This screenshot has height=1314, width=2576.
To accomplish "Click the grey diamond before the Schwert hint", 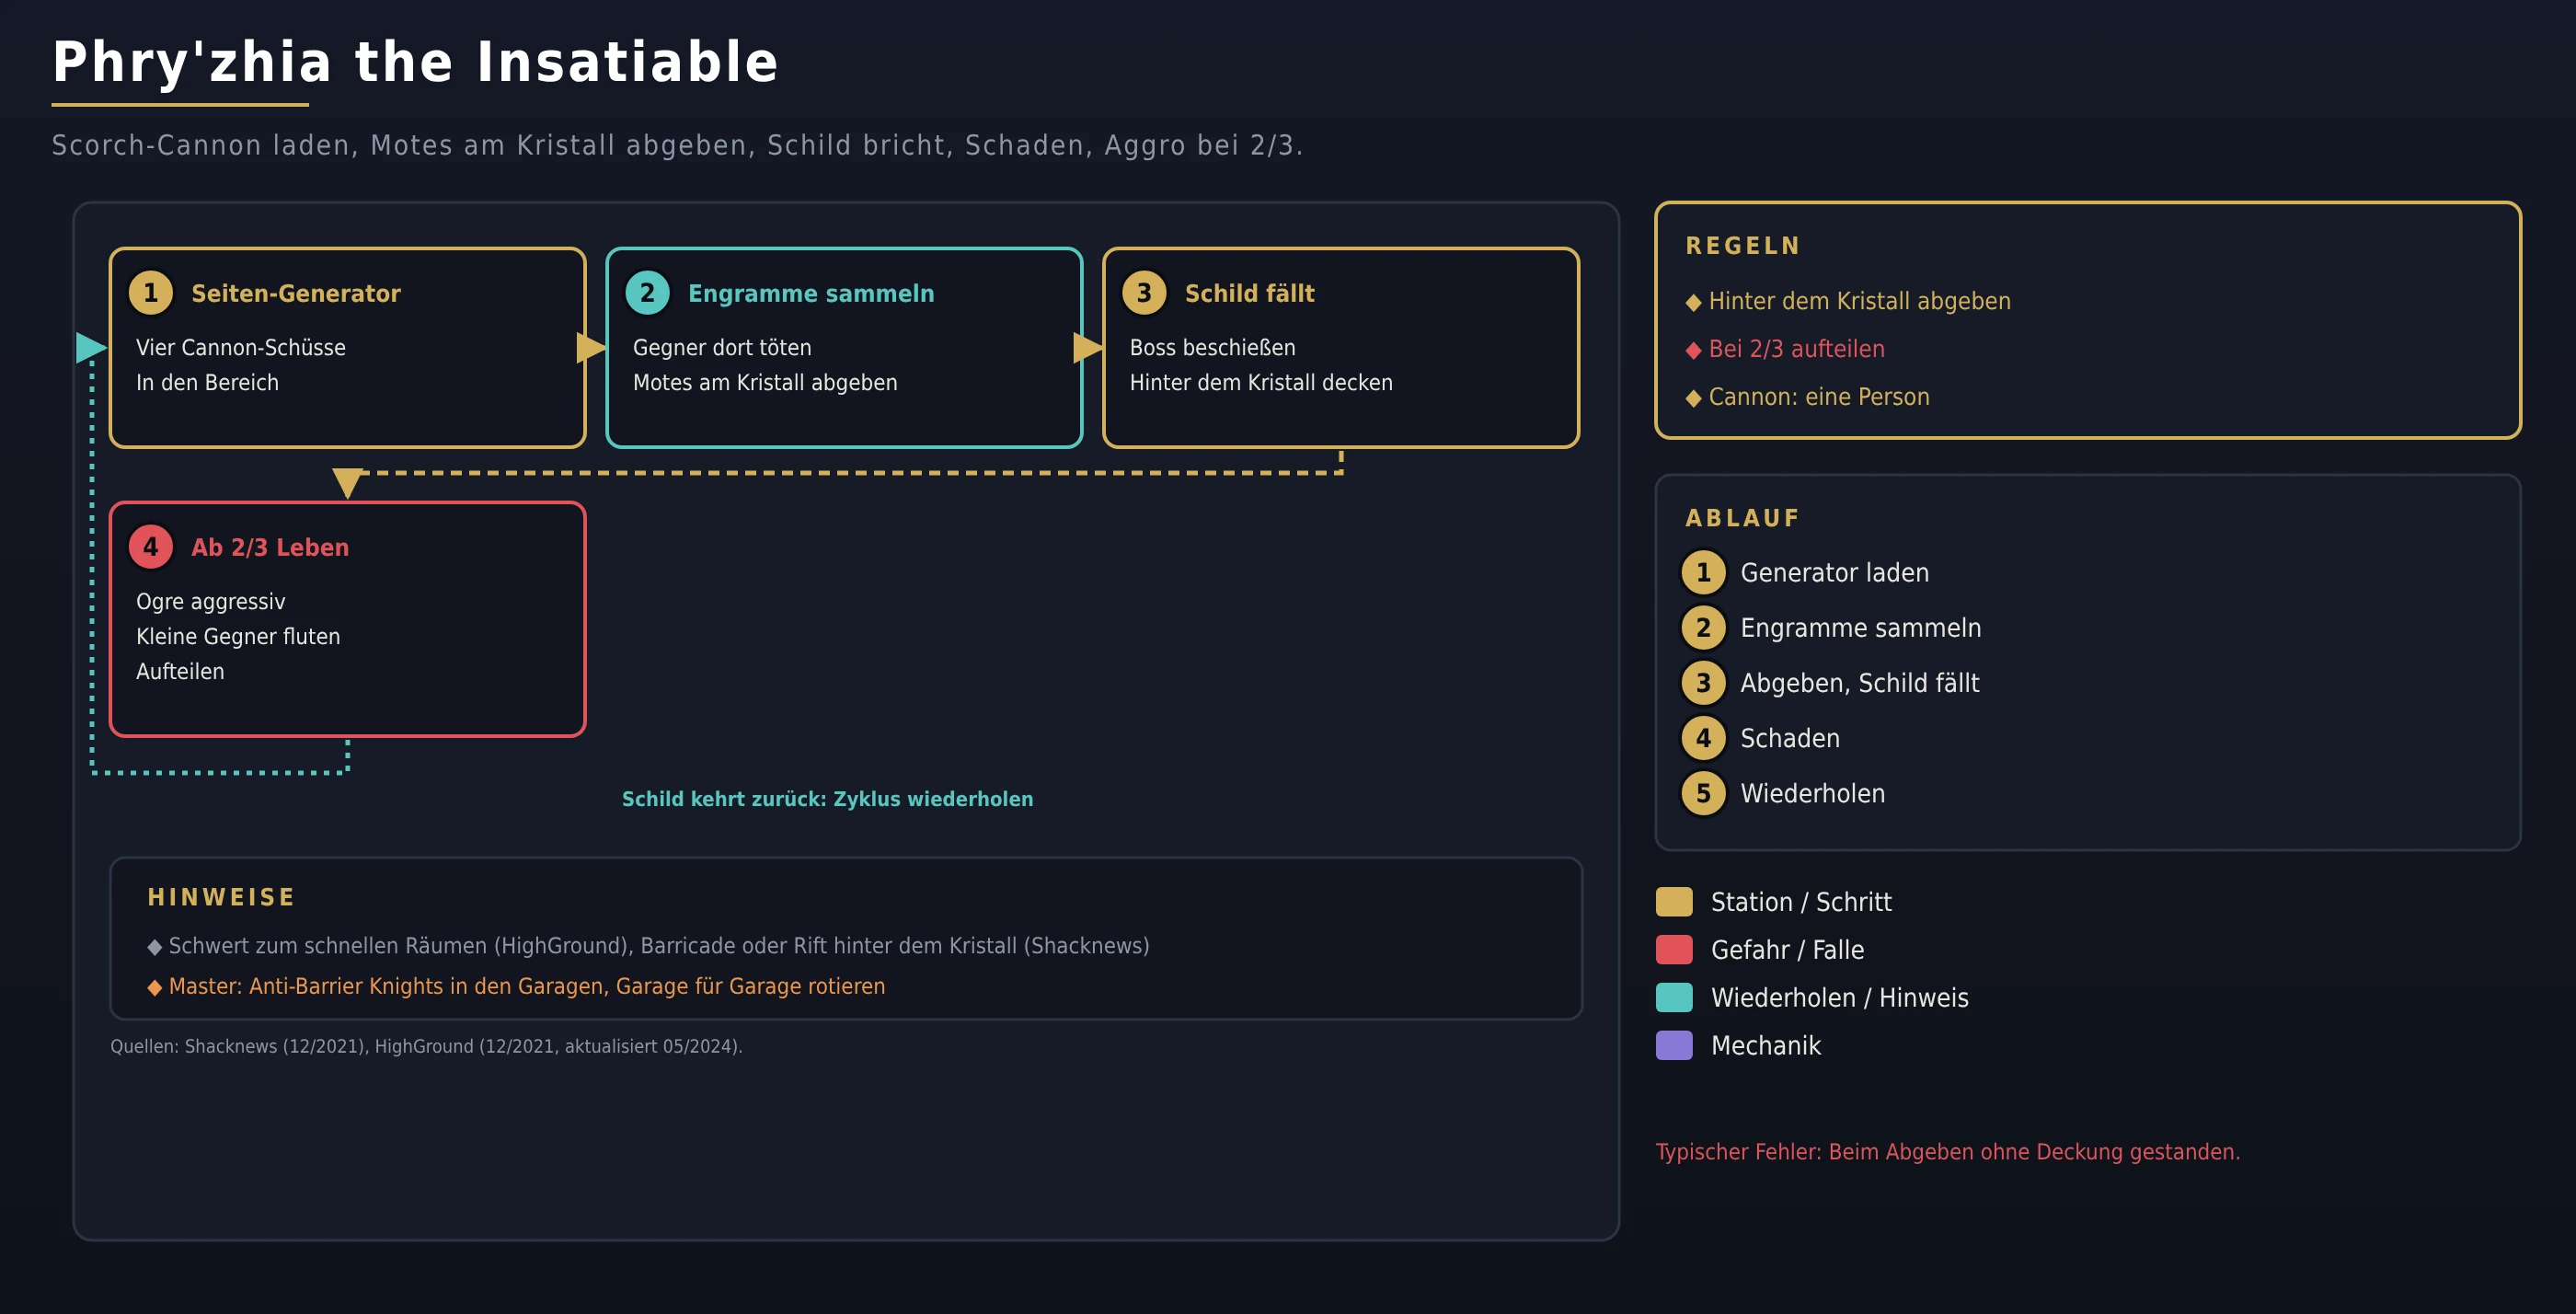I will 154,946.
